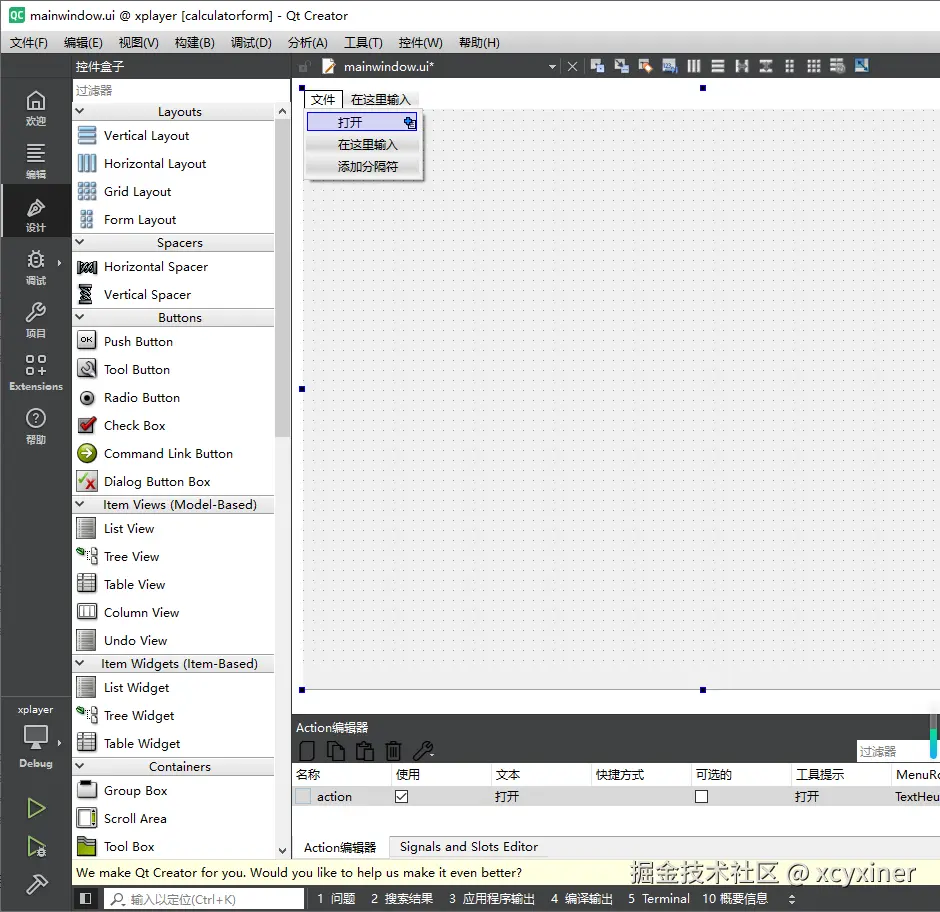Open the Debug mode bug icon

click(35, 267)
